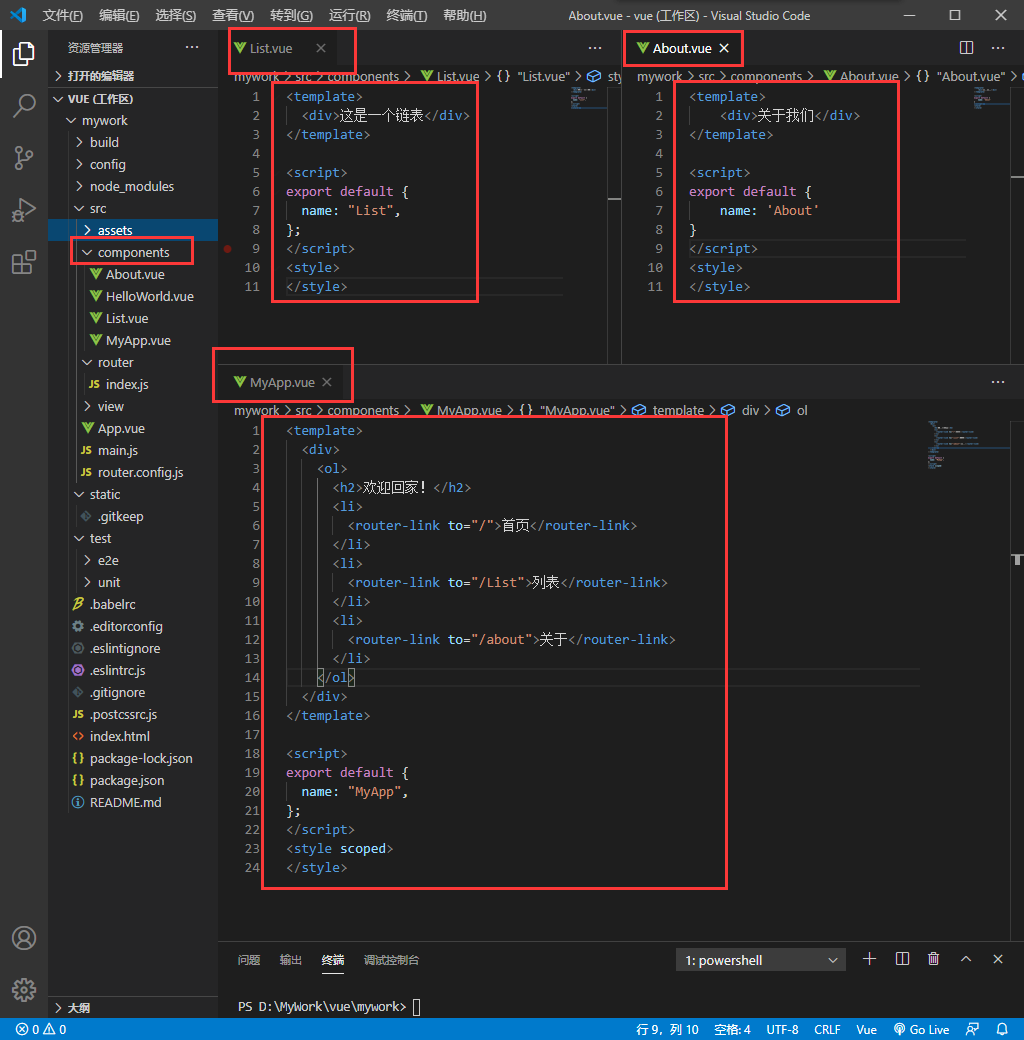Select terminal from powershell dropdown
1024x1040 pixels.
click(761, 960)
